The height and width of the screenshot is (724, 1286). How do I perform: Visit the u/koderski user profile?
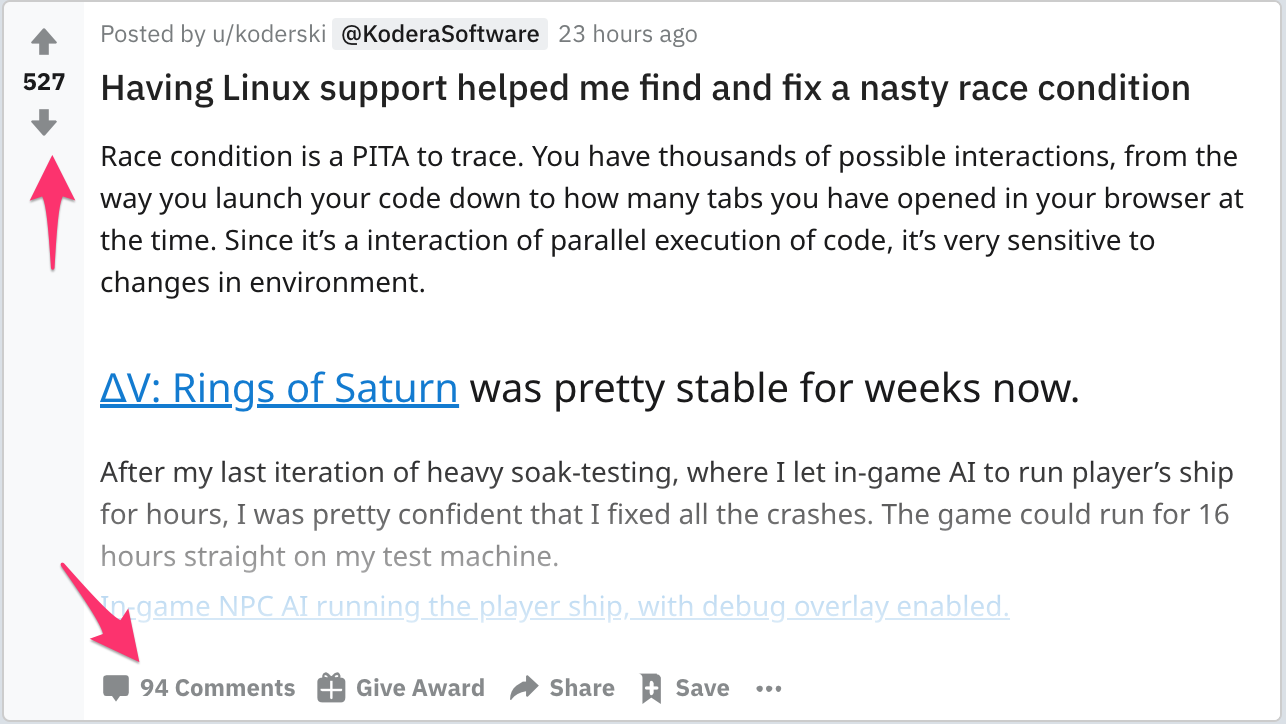pyautogui.click(x=269, y=34)
